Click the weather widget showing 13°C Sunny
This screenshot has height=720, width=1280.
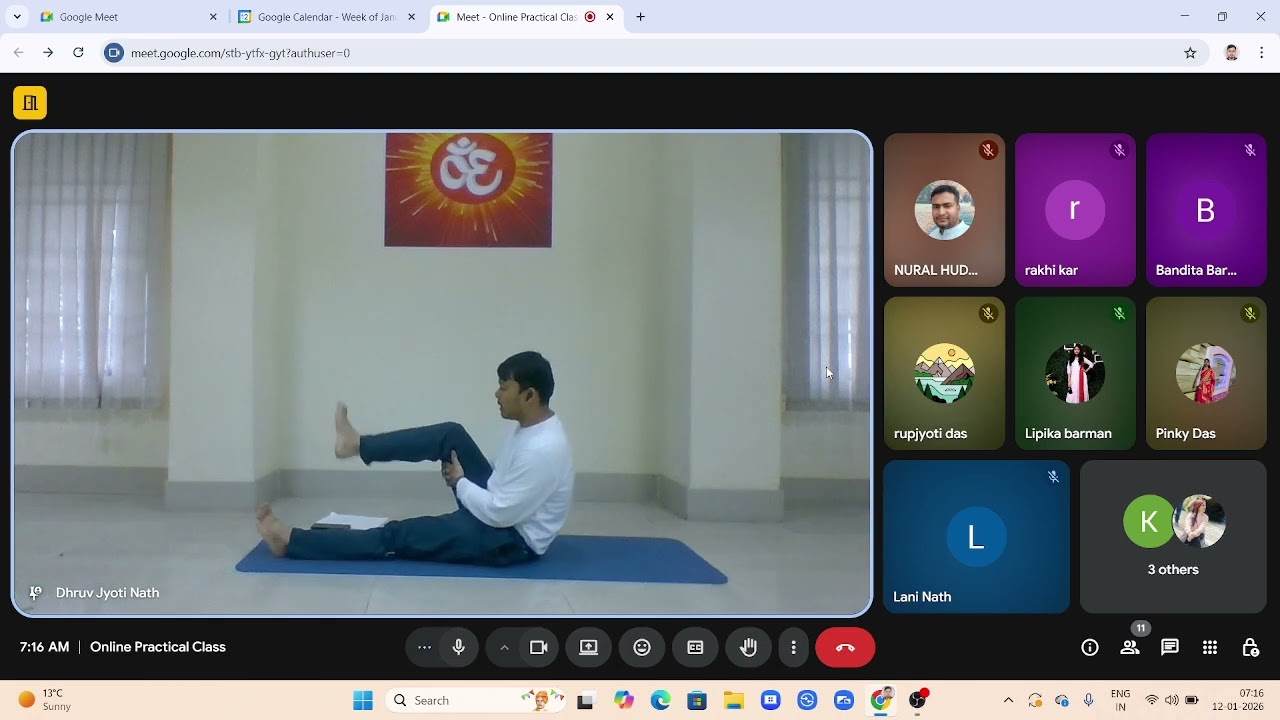coord(45,700)
